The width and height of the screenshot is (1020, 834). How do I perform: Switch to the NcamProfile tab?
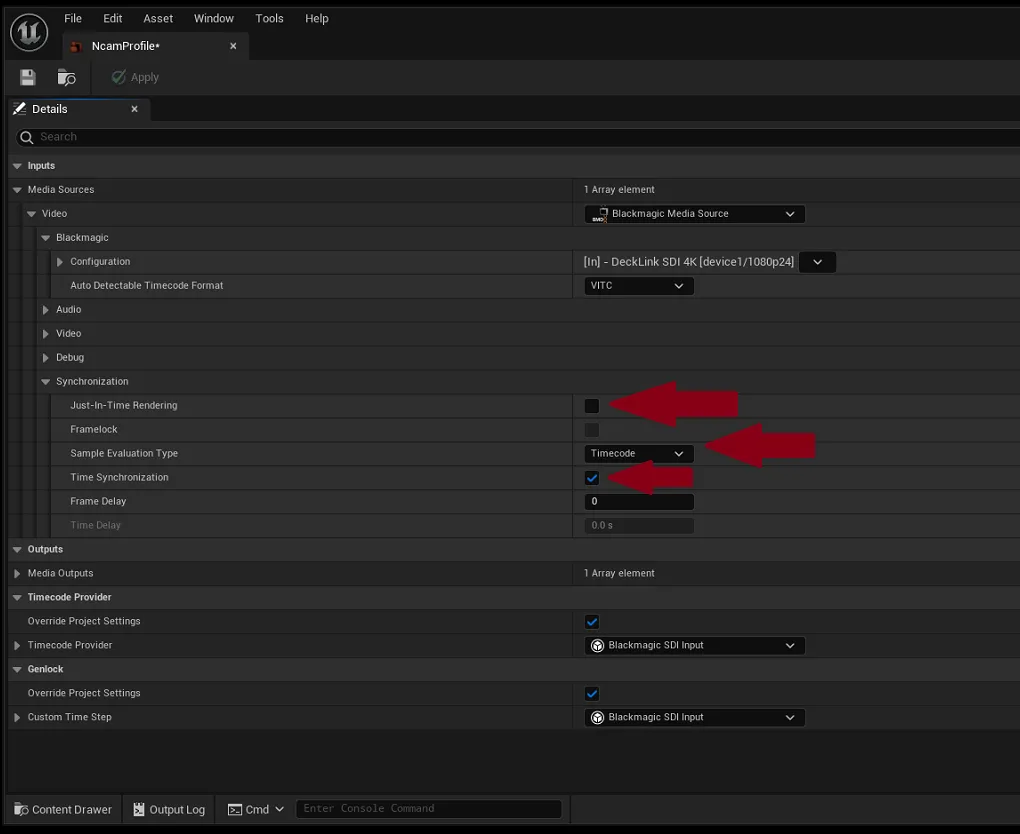point(155,46)
